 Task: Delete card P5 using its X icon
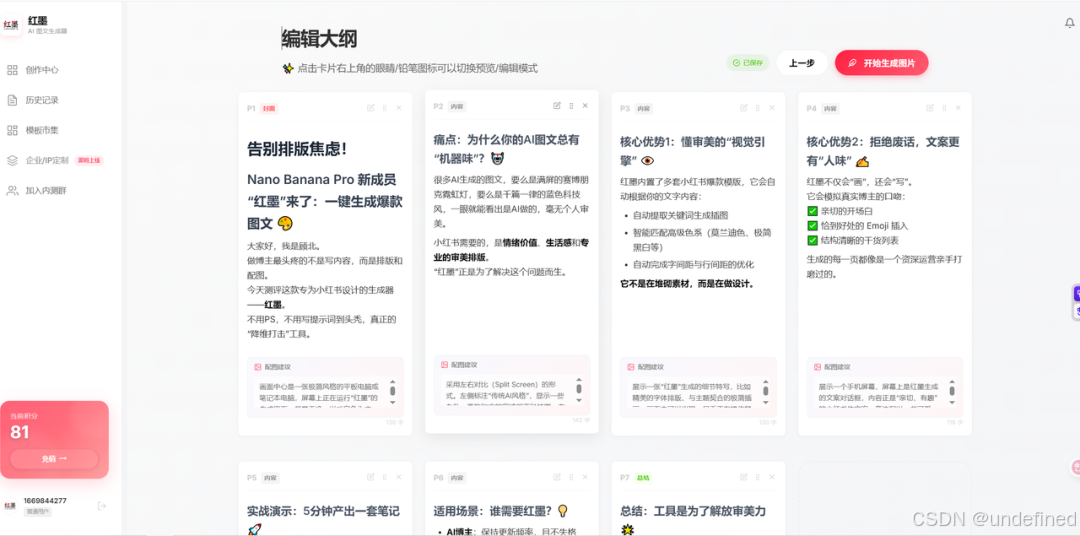click(x=398, y=477)
